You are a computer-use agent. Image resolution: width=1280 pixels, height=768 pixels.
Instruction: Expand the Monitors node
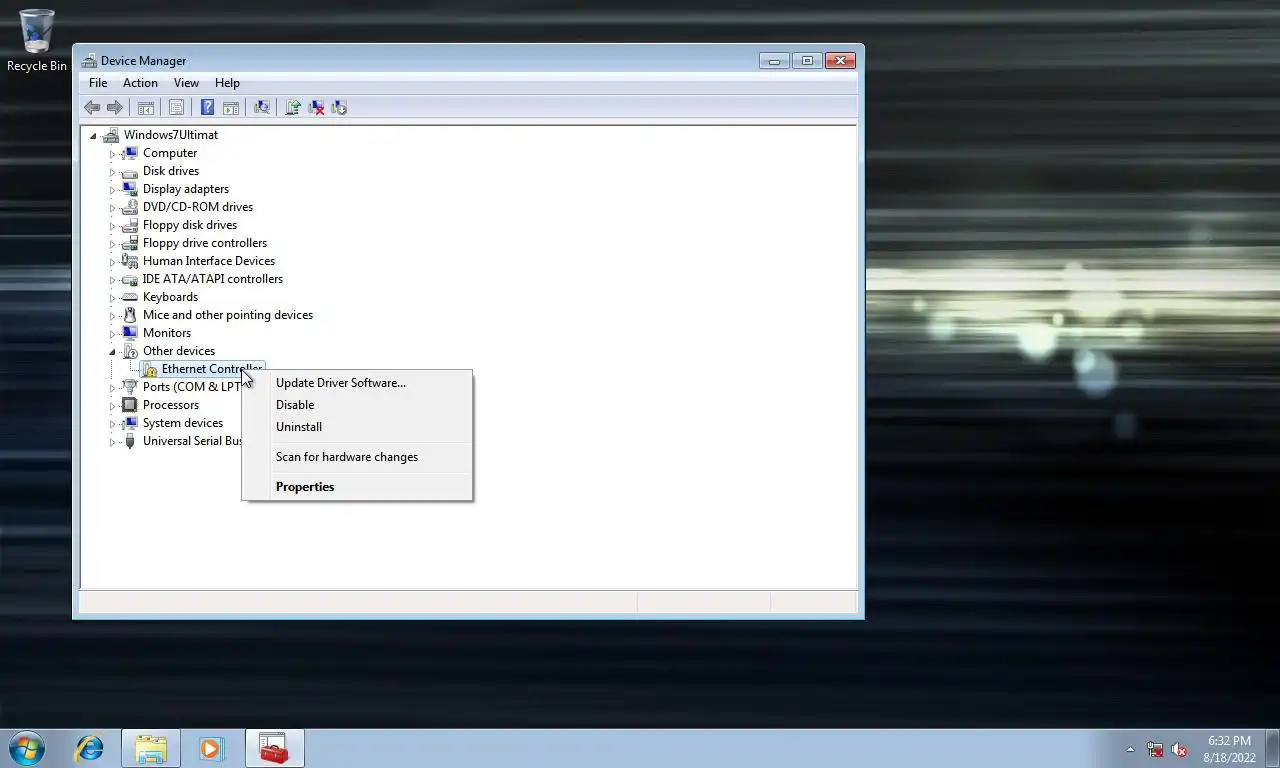pos(112,334)
